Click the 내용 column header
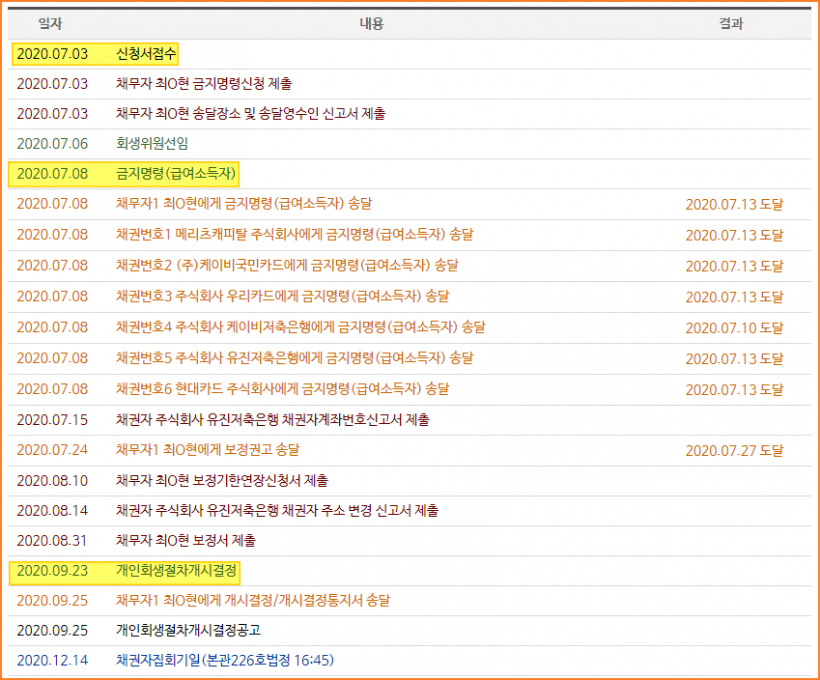 371,24
